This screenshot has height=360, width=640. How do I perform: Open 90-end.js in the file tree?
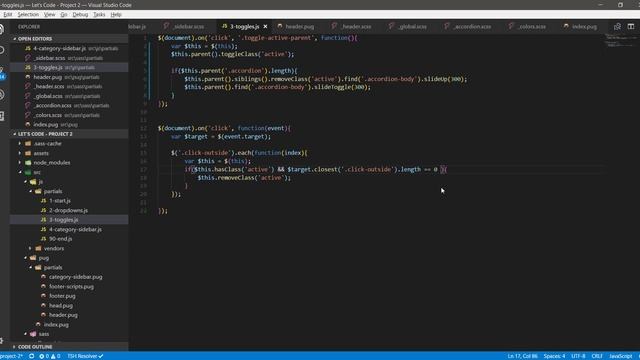click(x=60, y=239)
